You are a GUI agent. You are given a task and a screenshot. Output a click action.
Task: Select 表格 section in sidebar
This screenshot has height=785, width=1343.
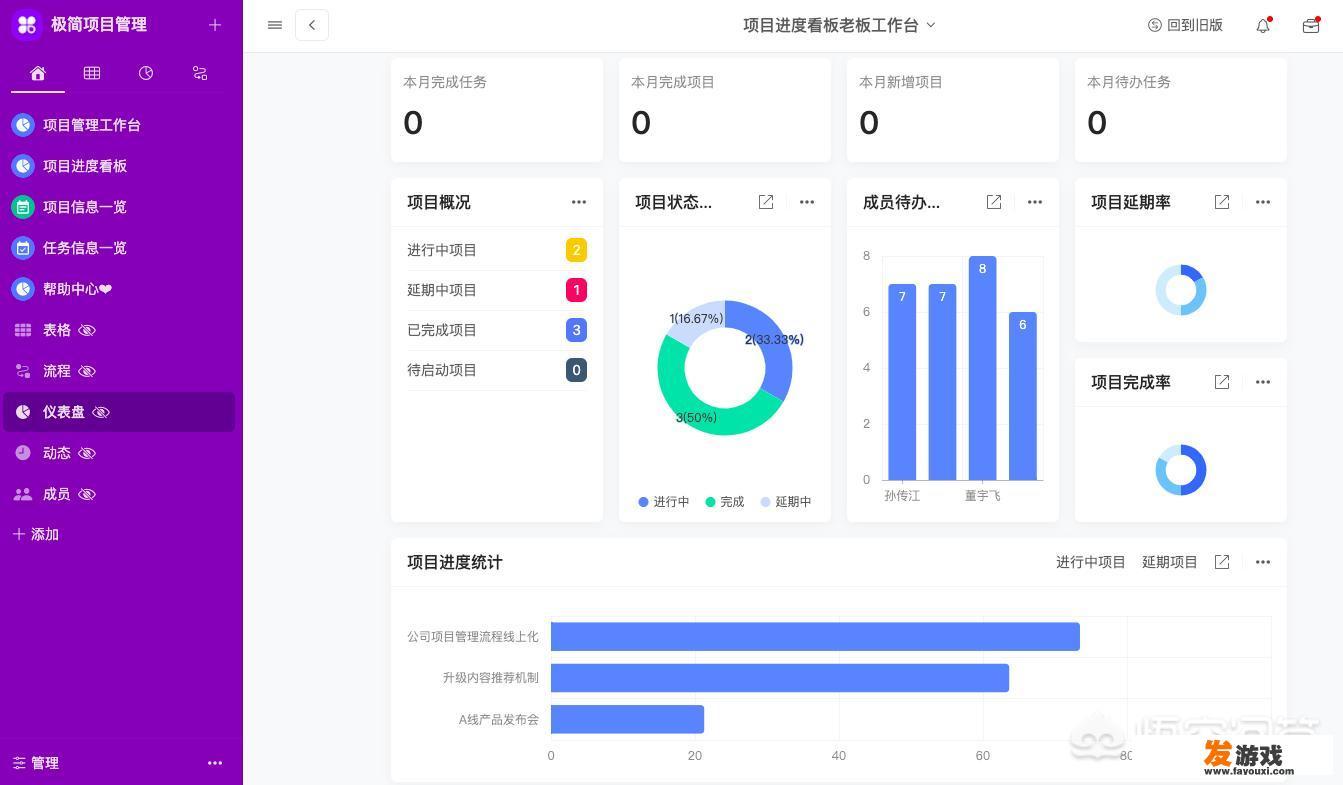click(119, 330)
